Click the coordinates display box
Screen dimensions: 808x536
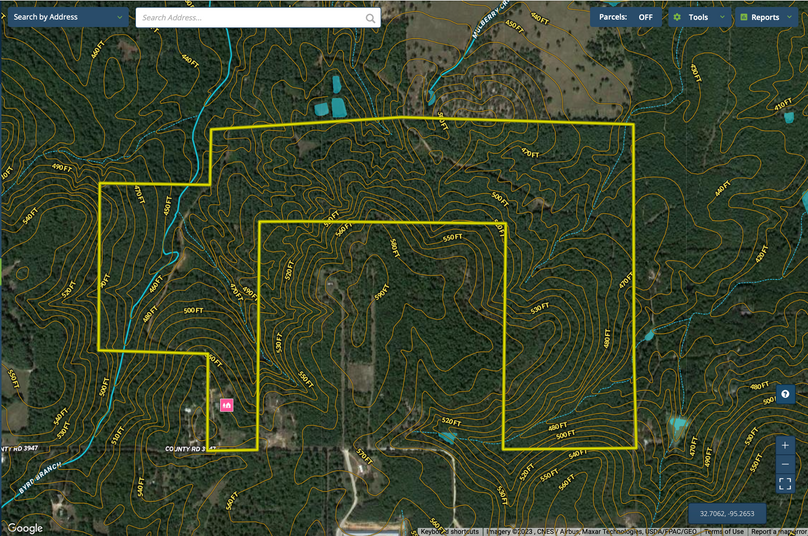tap(726, 513)
